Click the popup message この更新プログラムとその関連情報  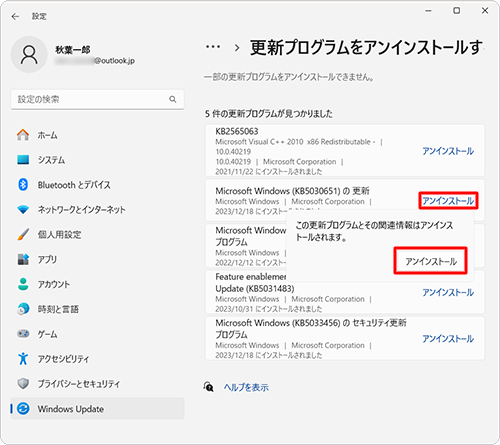coord(374,231)
